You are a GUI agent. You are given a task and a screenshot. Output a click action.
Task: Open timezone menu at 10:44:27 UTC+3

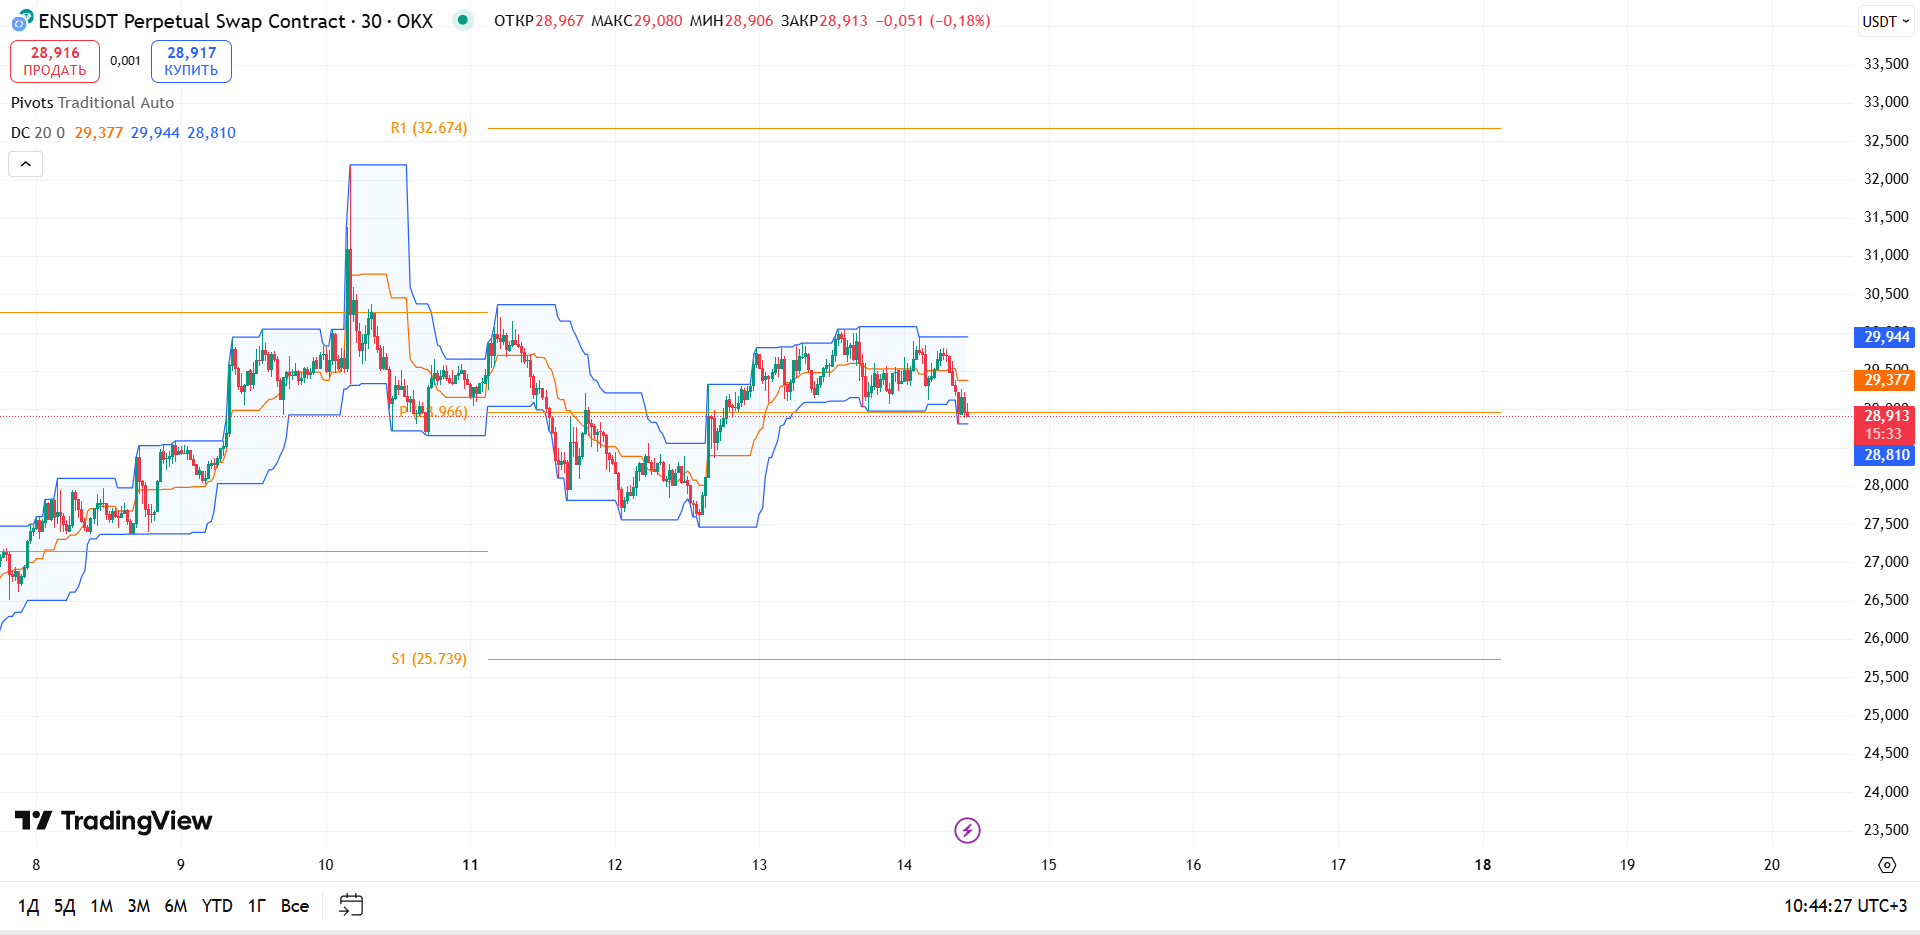pyautogui.click(x=1845, y=906)
